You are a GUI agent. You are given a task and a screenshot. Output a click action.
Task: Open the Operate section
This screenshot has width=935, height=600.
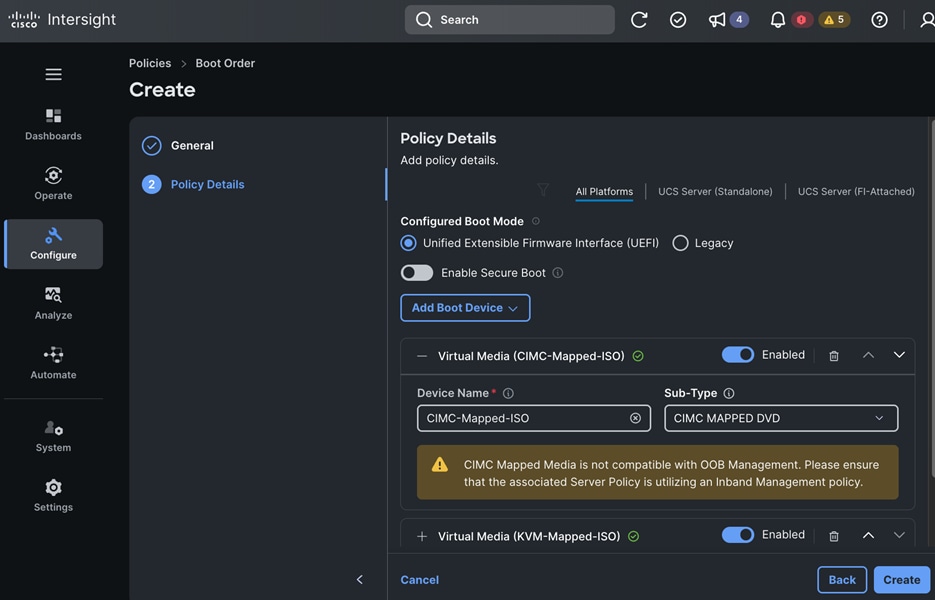pyautogui.click(x=54, y=184)
